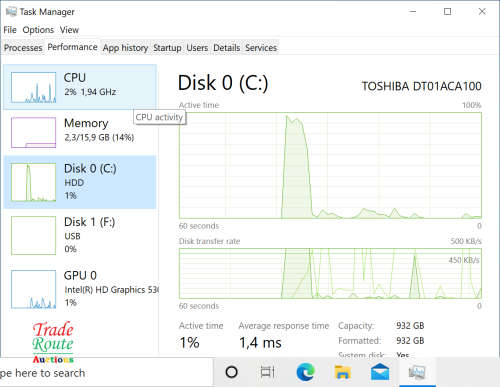Image resolution: width=500 pixels, height=387 pixels.
Task: Open Disk 1 (F:) USB panel
Action: point(80,235)
